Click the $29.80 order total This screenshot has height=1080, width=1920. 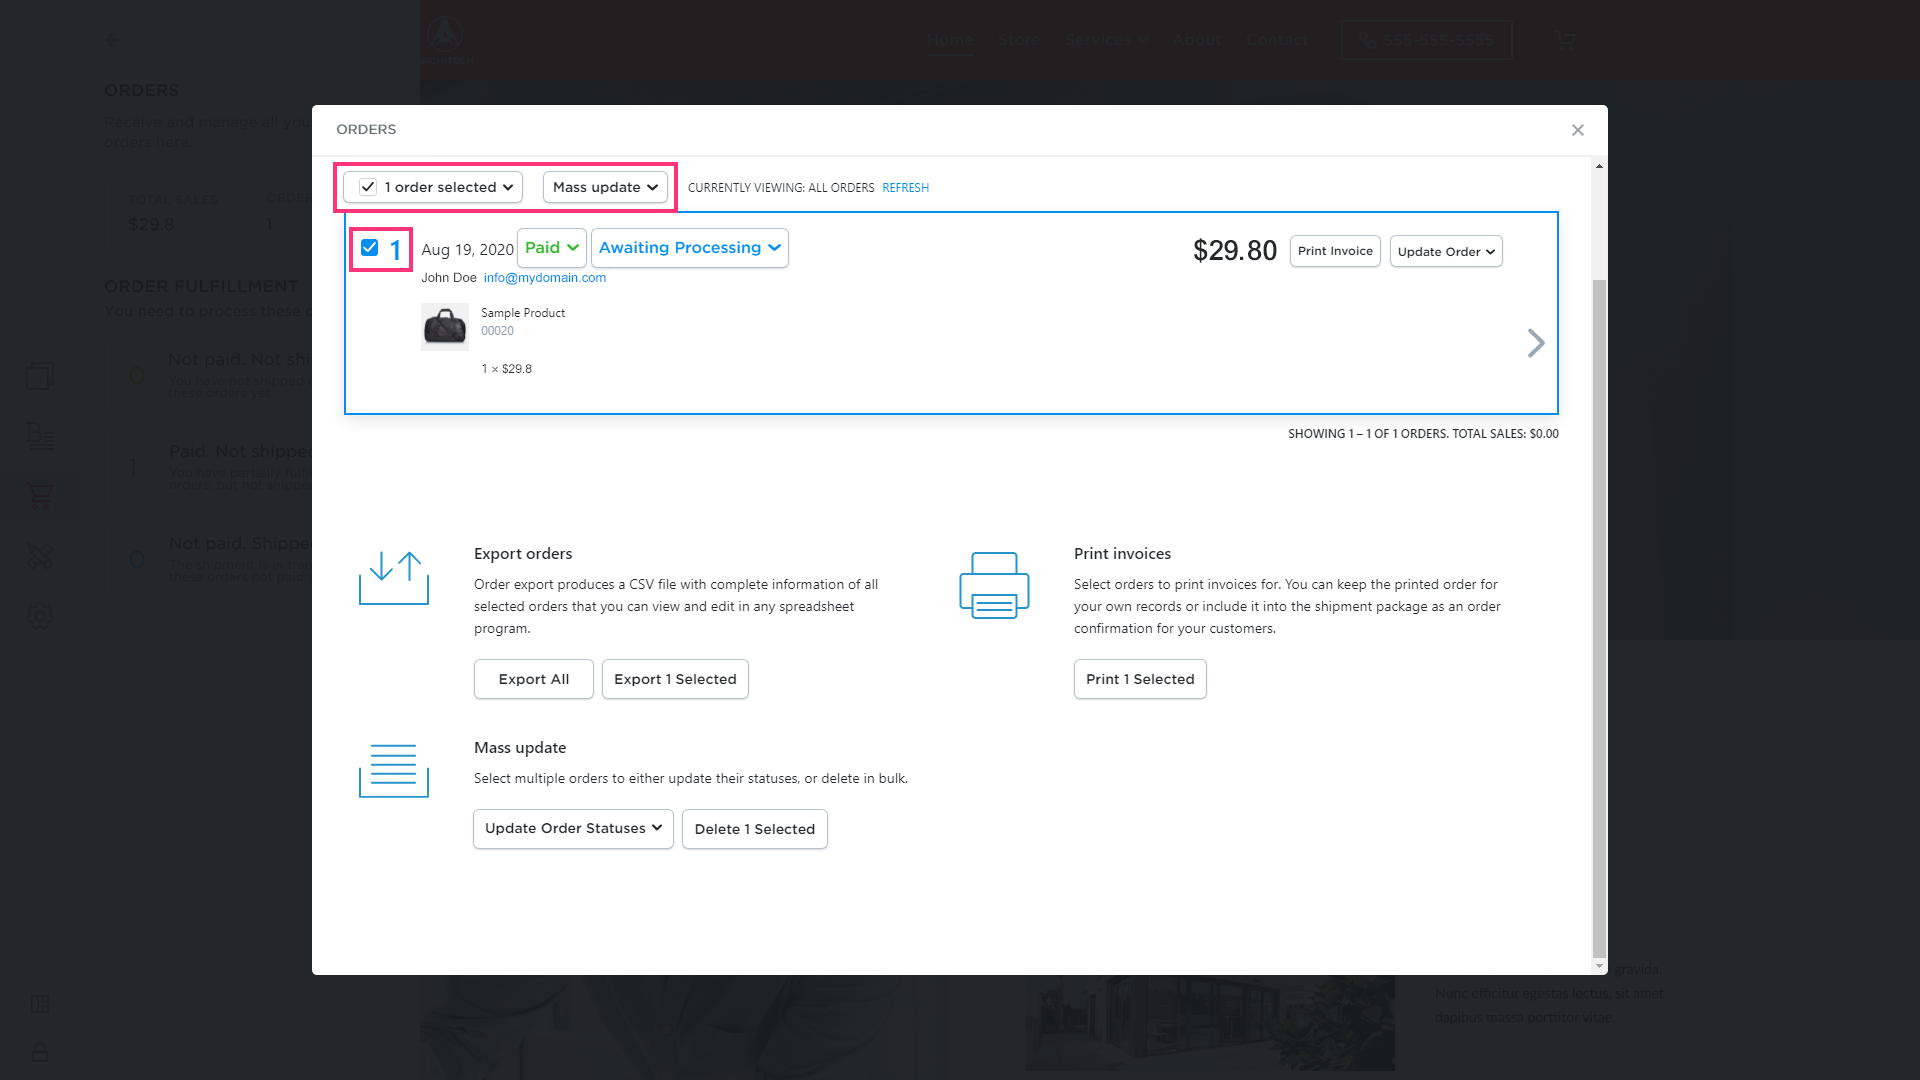(1235, 250)
